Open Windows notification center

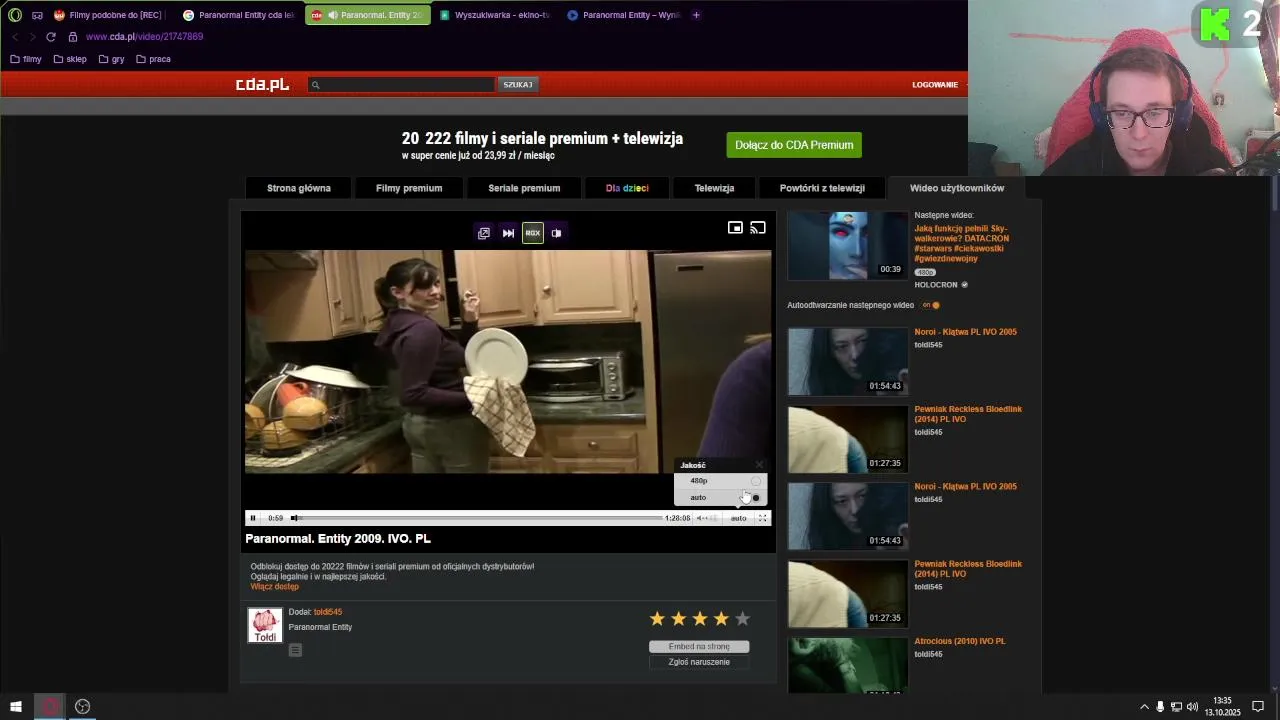[1258, 707]
